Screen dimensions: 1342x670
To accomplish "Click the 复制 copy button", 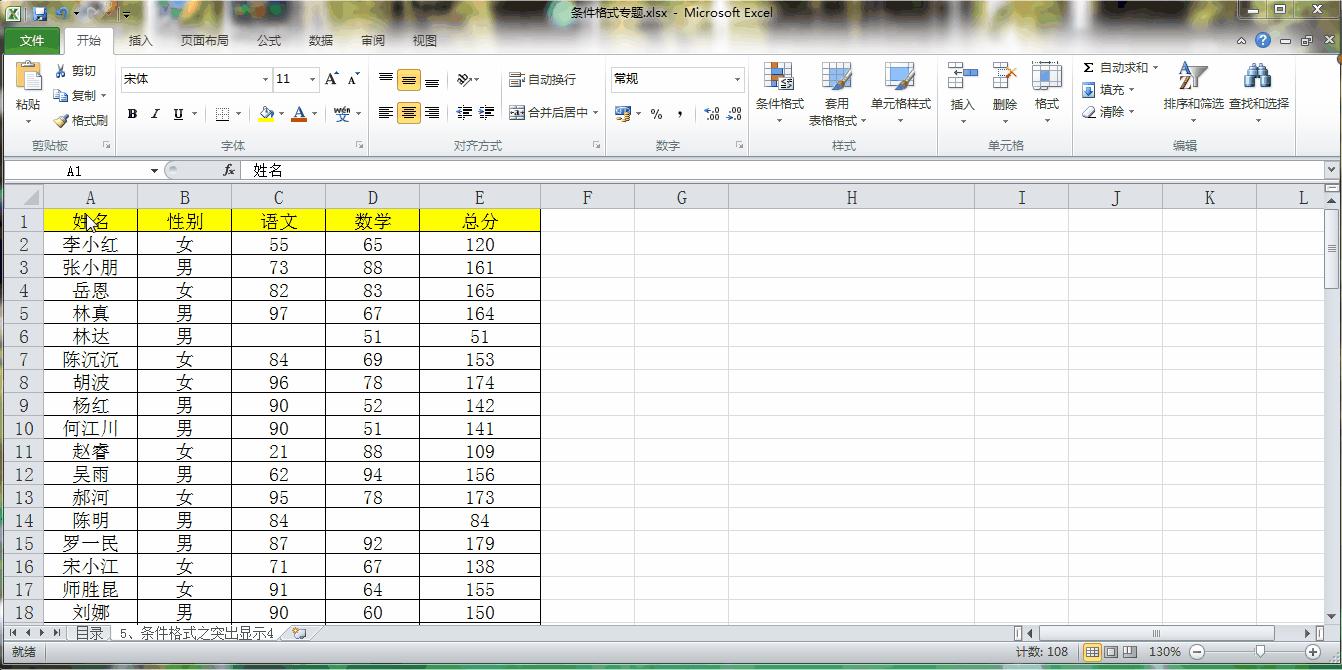I will [75, 96].
